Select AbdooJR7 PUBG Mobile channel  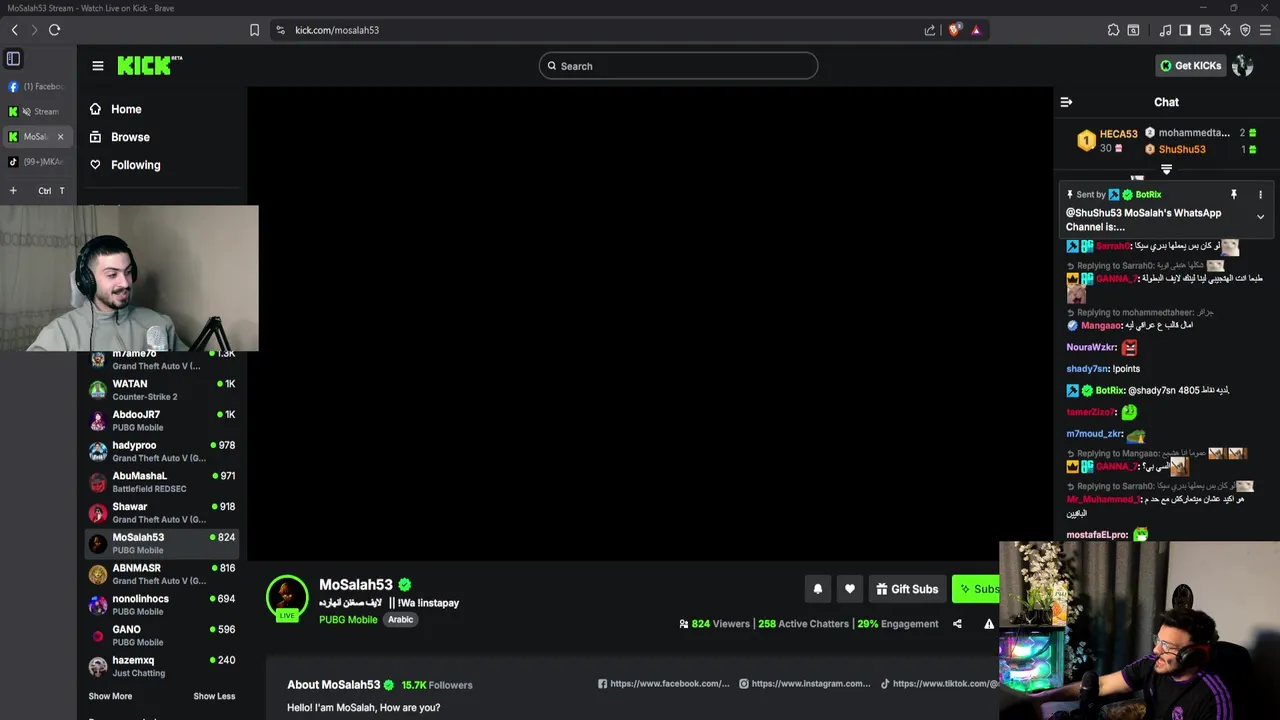point(162,421)
